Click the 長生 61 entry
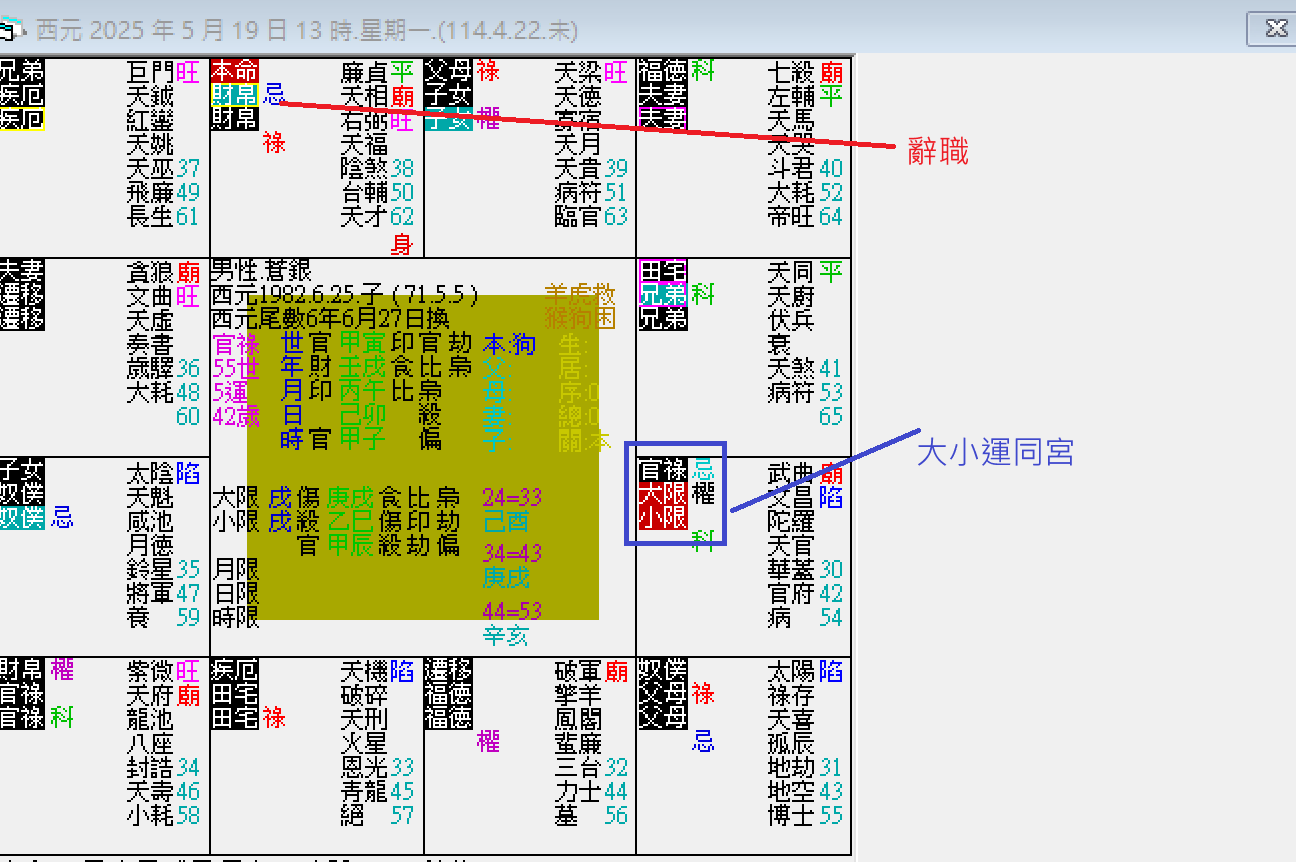The image size is (1296, 862). pos(163,217)
